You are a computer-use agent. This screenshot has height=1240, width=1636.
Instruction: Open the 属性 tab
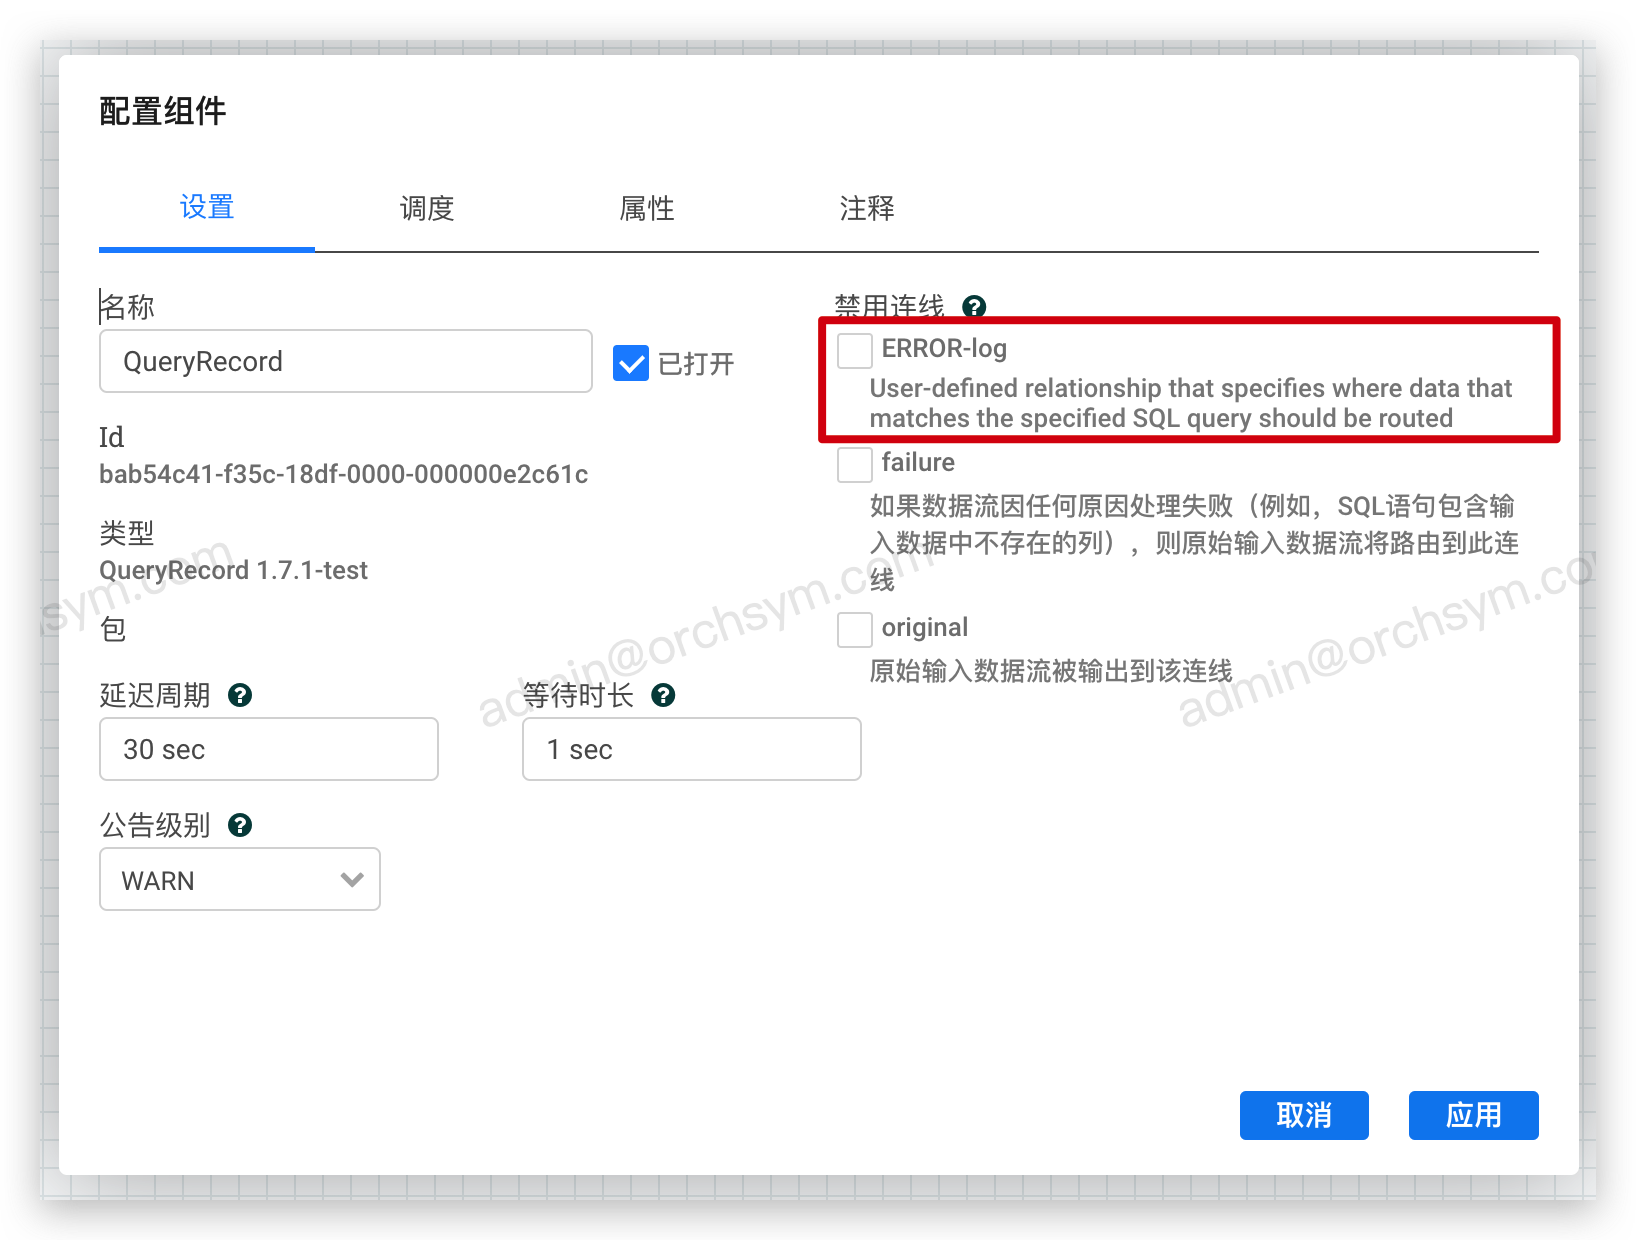(x=647, y=208)
